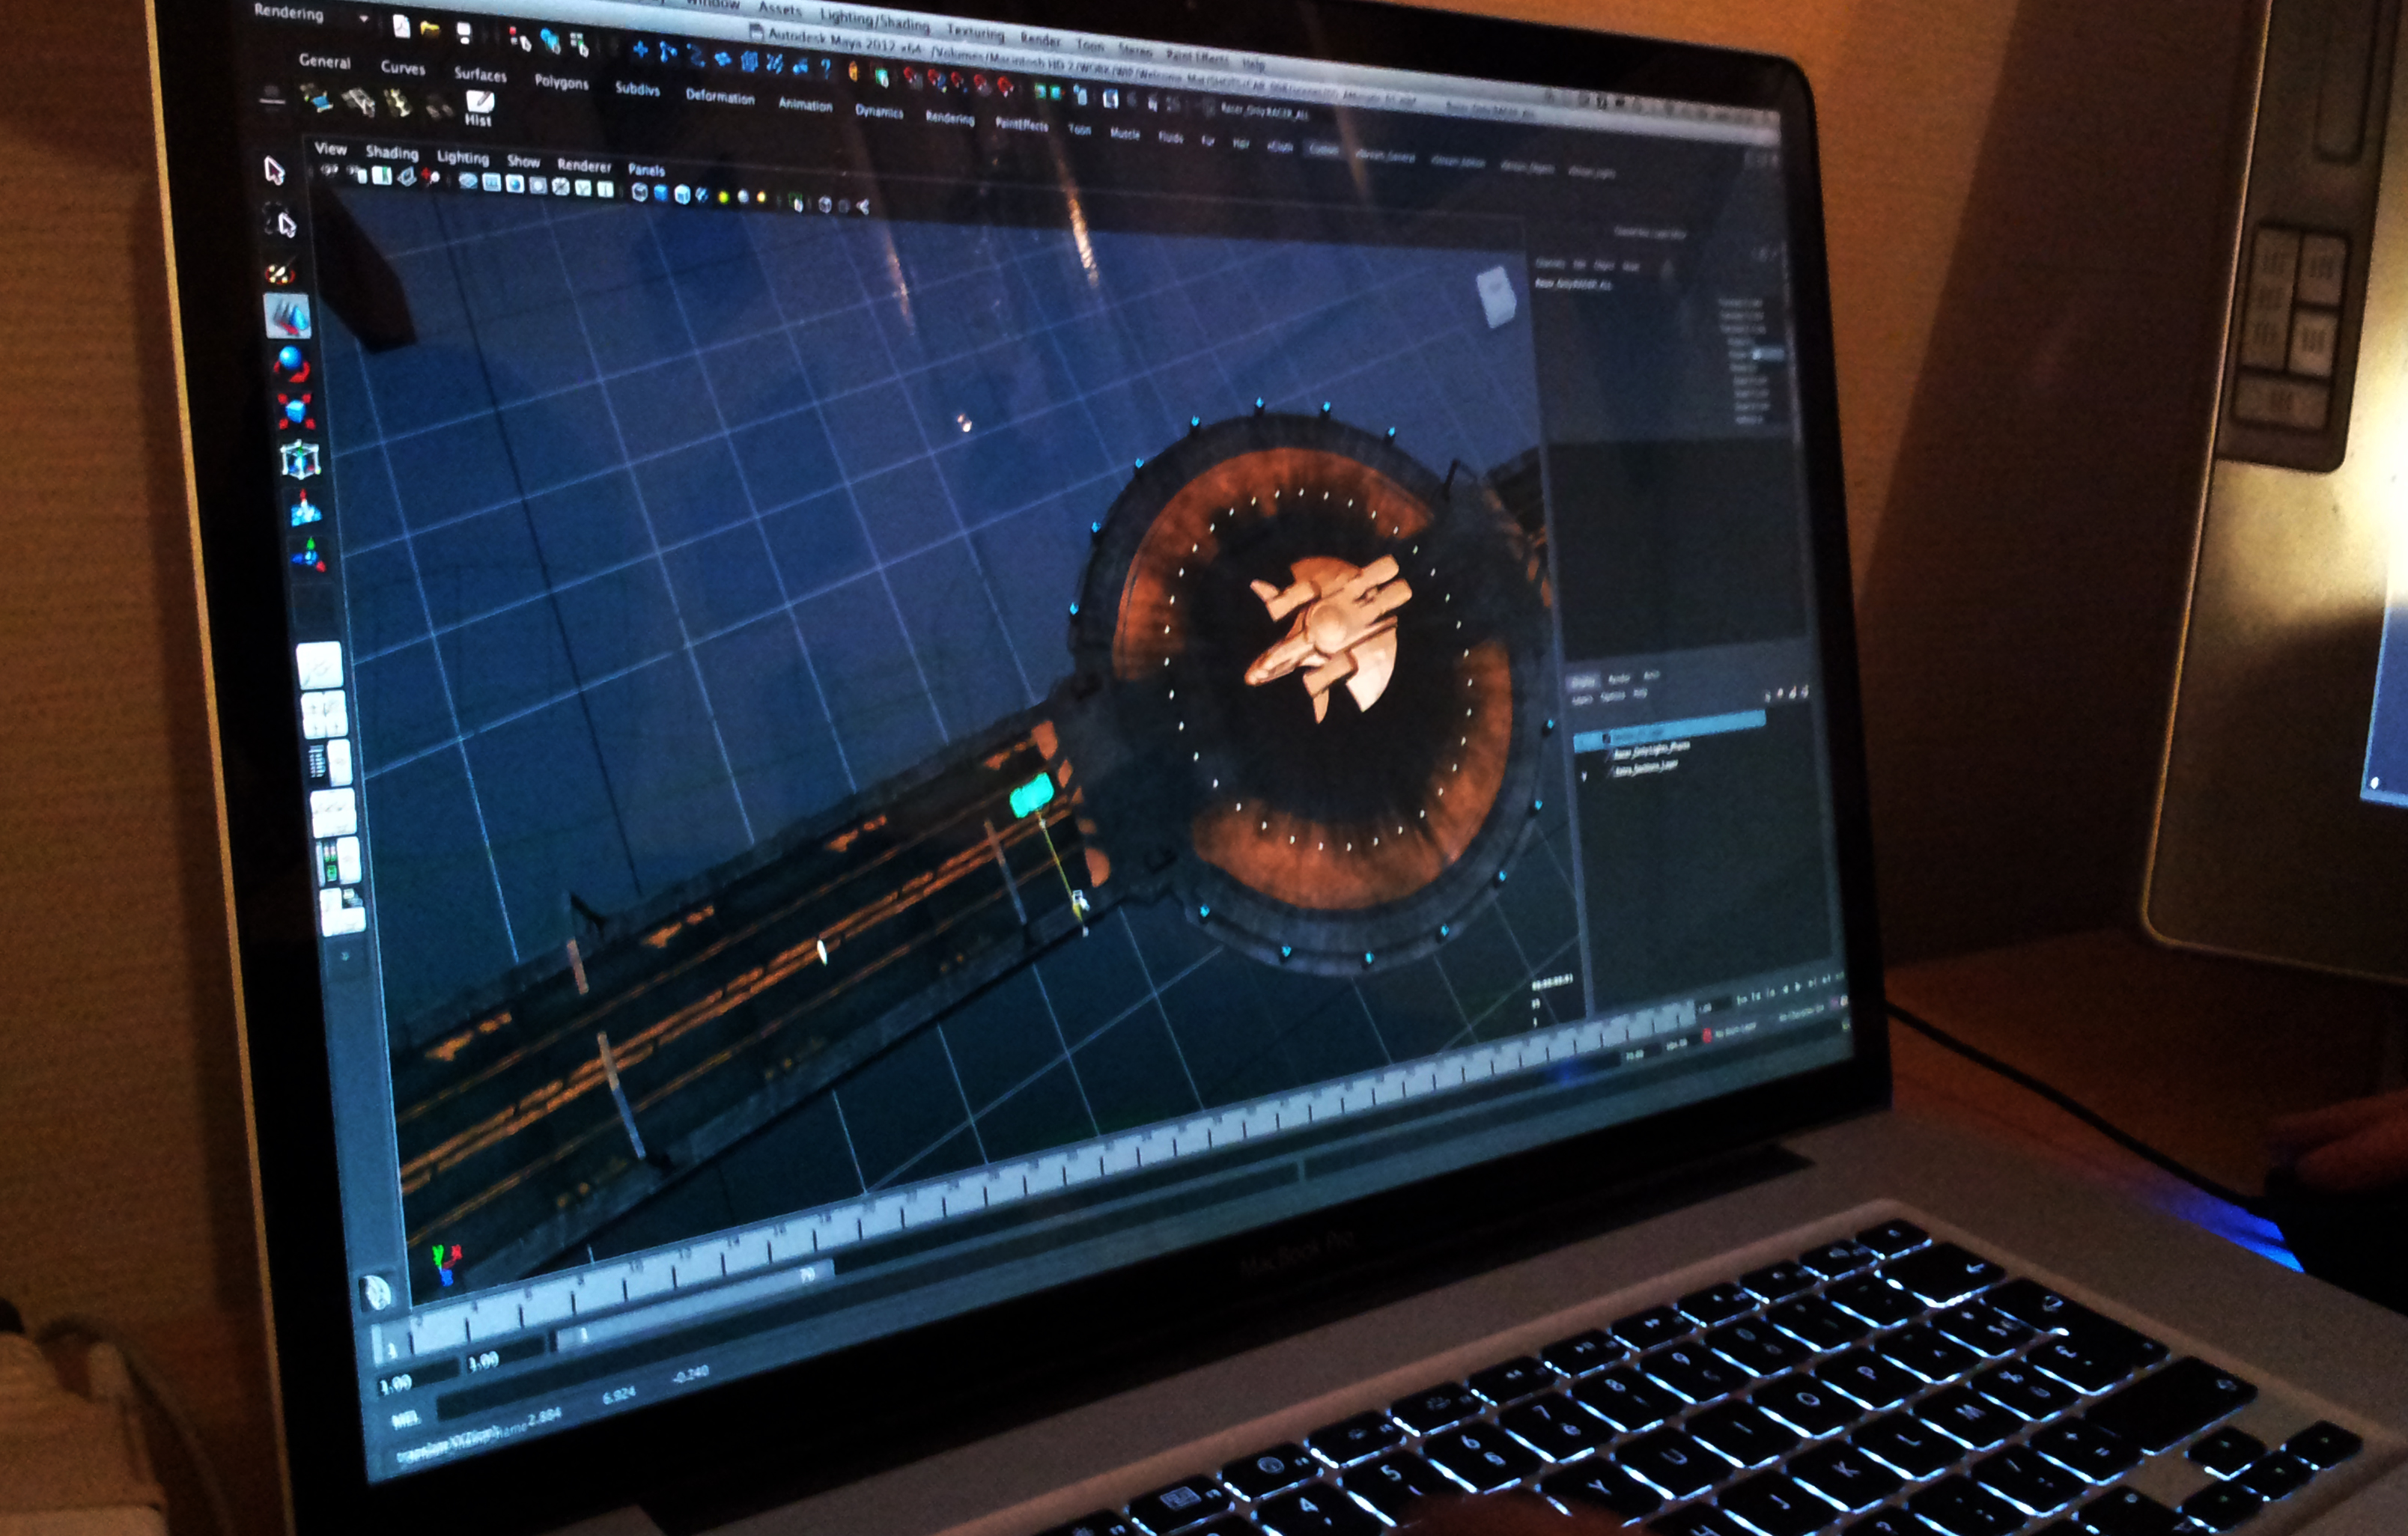The image size is (2408, 1536).
Task: Toggle the lock selection icon
Action: [853, 70]
